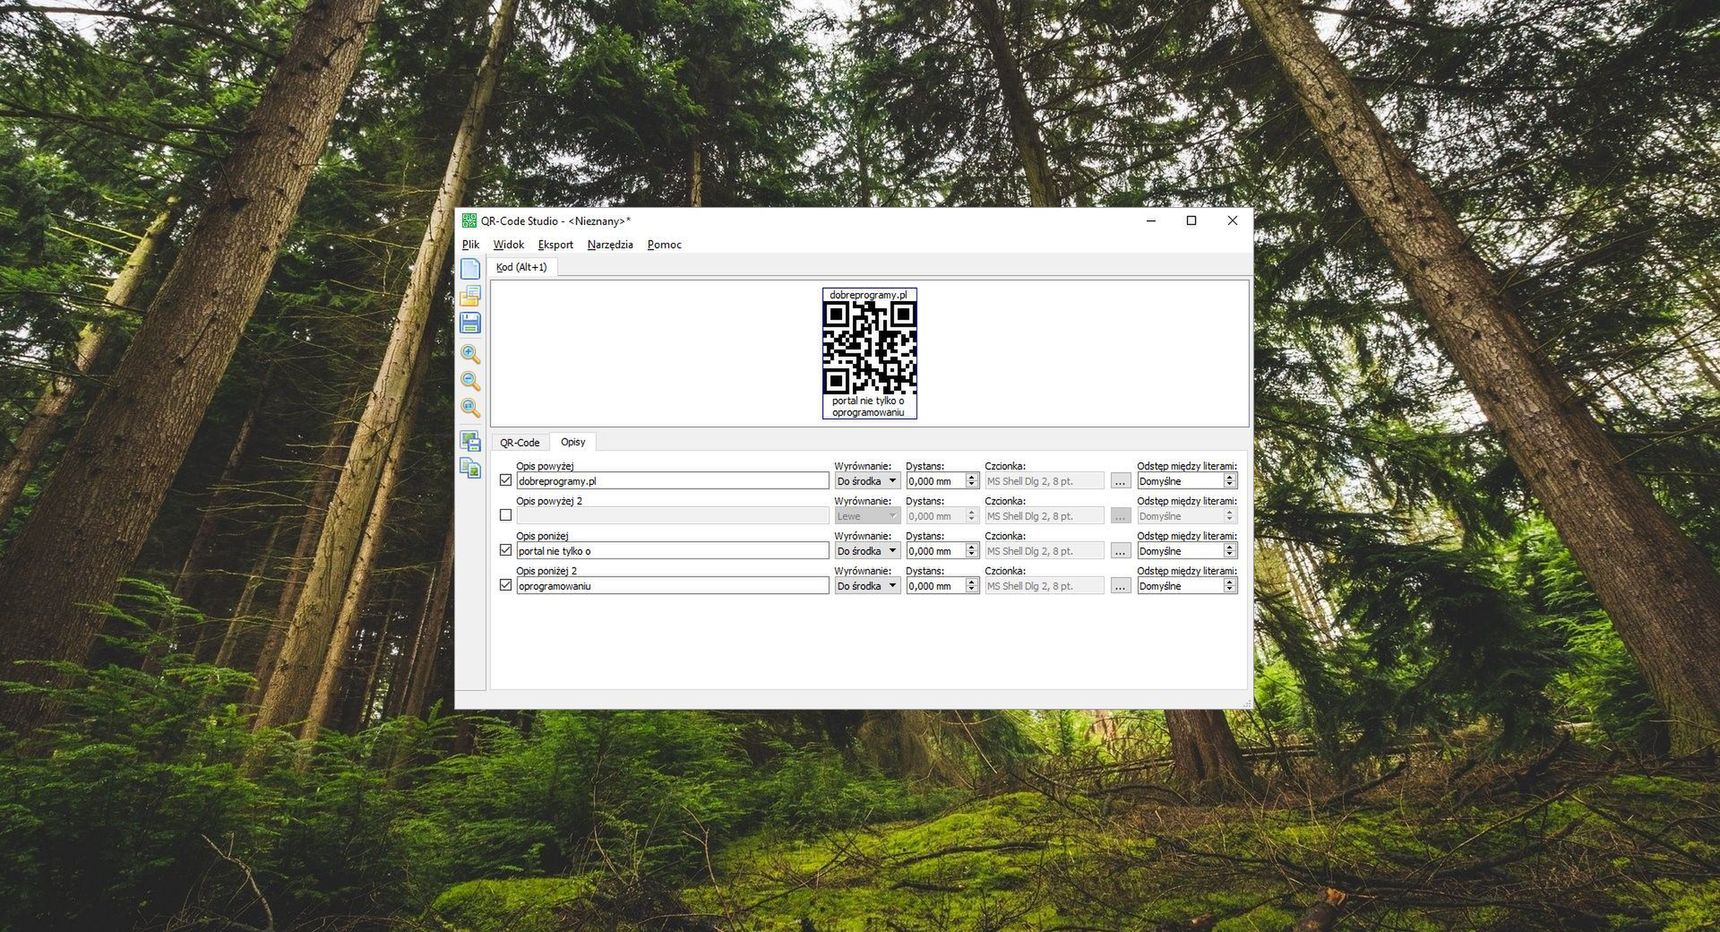Uncheck the Opis powyżej checkbox
Screen dimensions: 1720x932
(506, 481)
